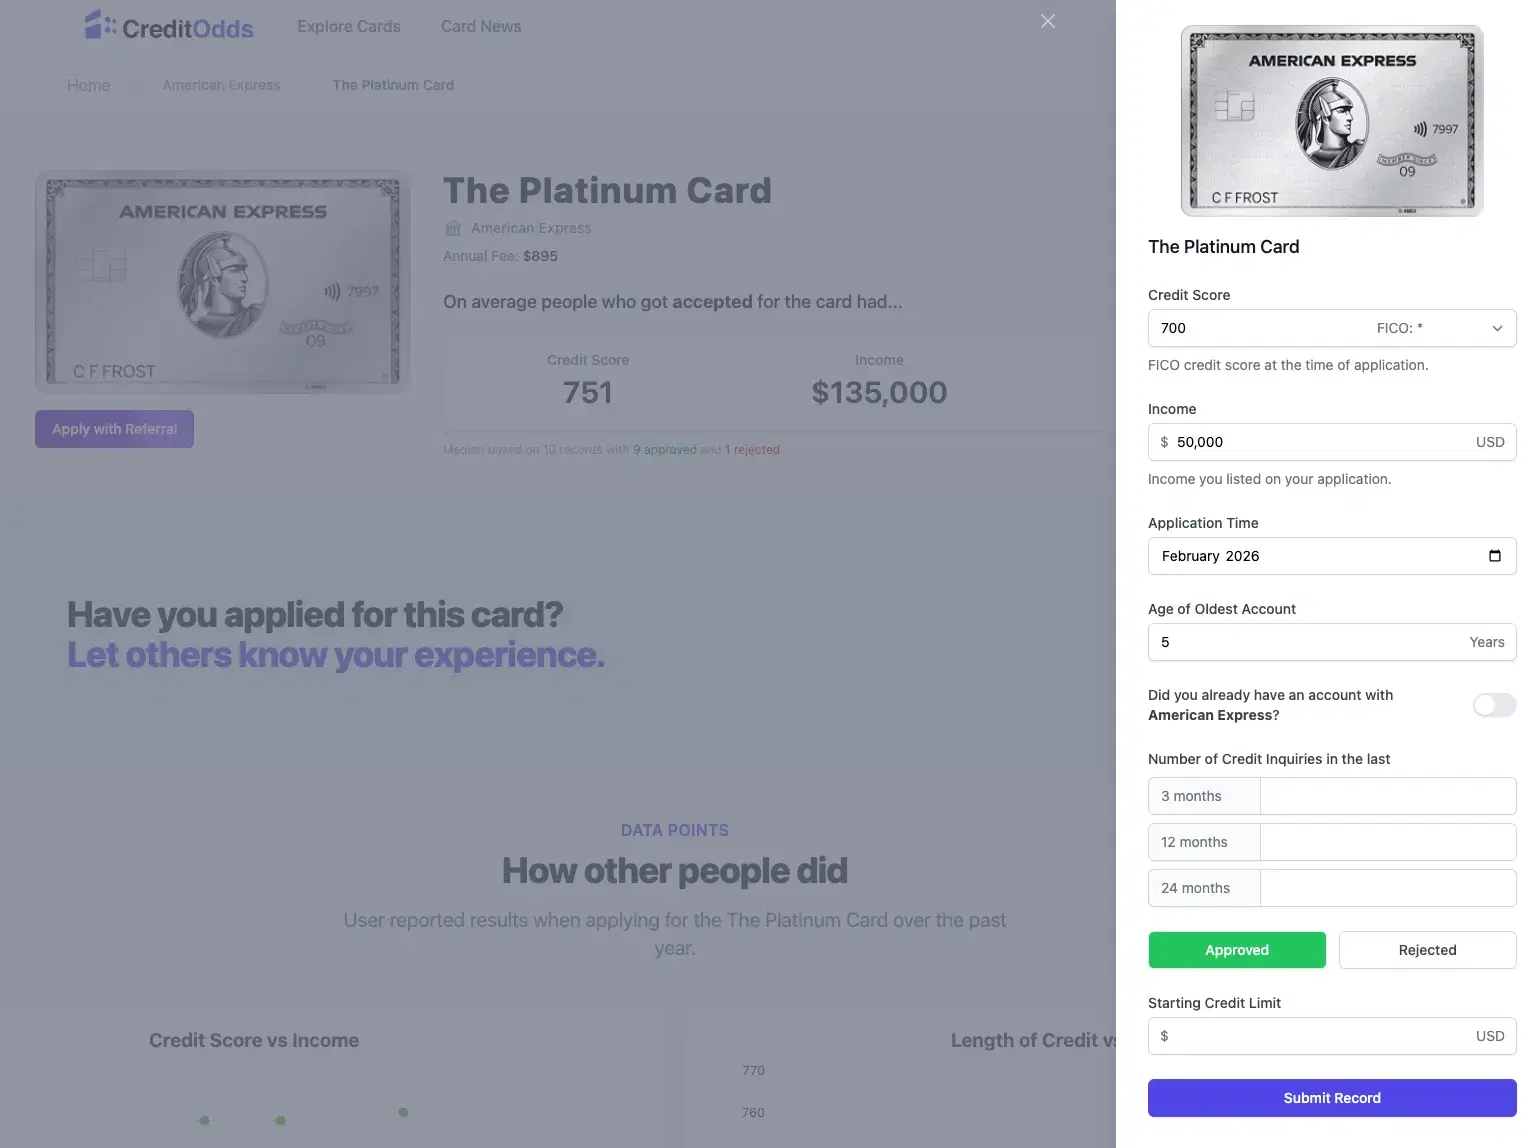The width and height of the screenshot is (1536, 1148).
Task: Click Apply with Referral
Action: [x=113, y=428]
